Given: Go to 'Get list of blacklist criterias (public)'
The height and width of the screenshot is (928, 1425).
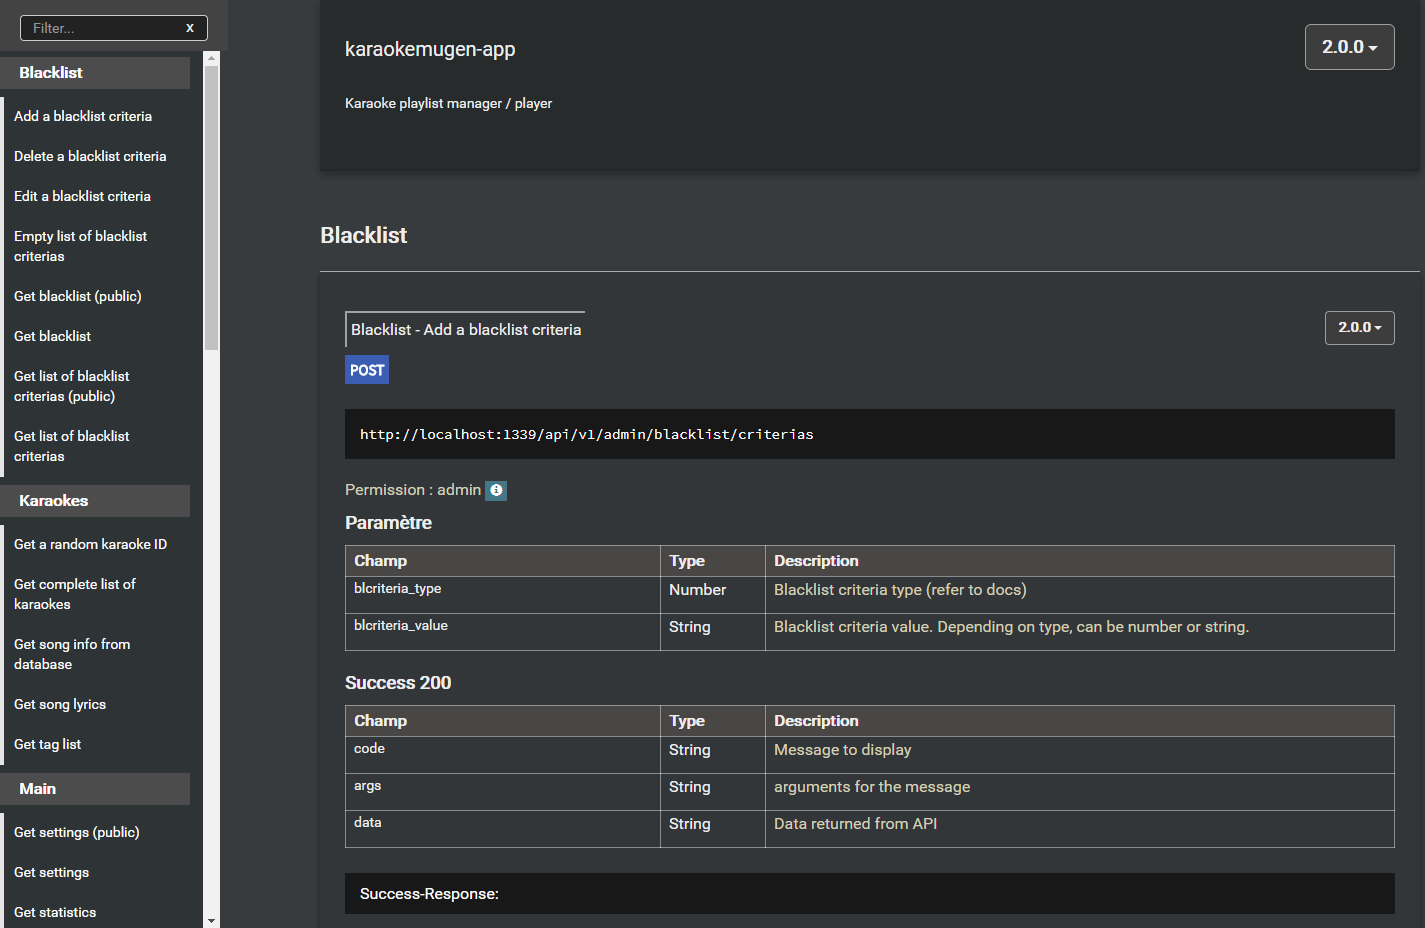Looking at the screenshot, I should pyautogui.click(x=71, y=386).
